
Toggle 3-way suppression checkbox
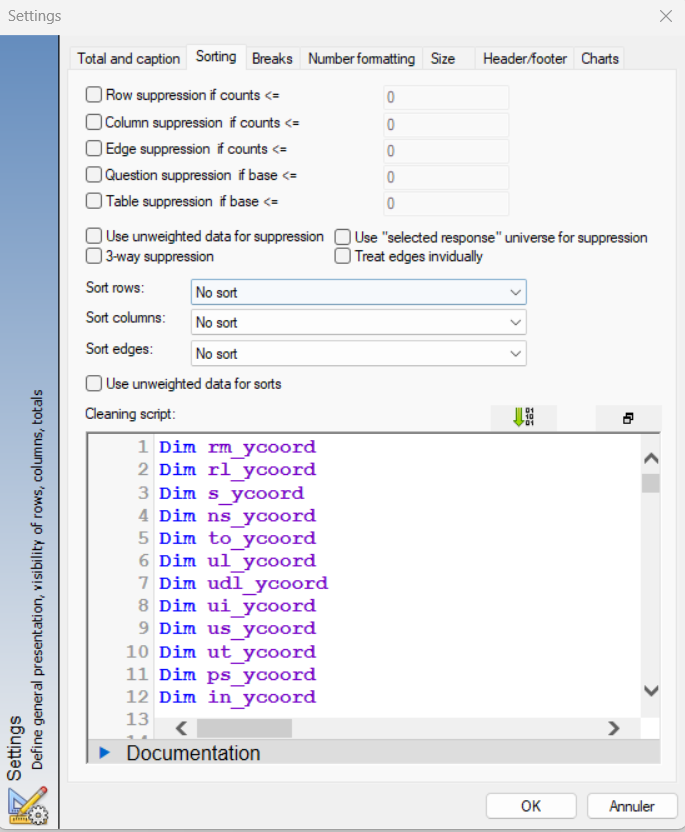(x=94, y=256)
